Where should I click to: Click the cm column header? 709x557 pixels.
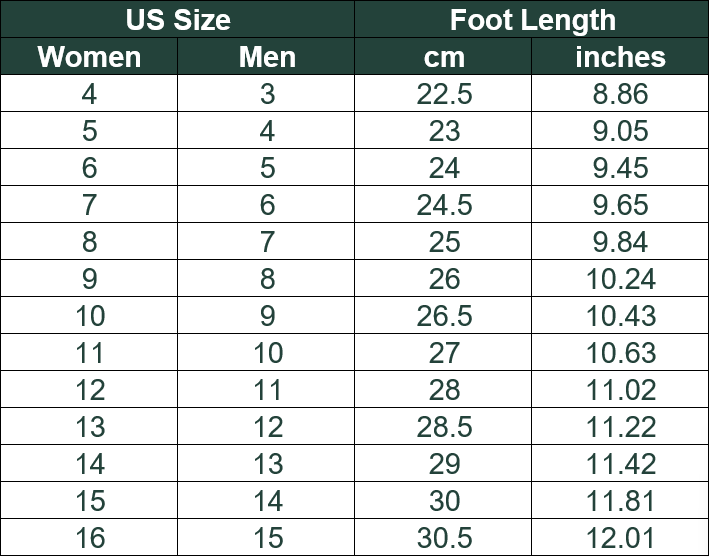(x=444, y=57)
